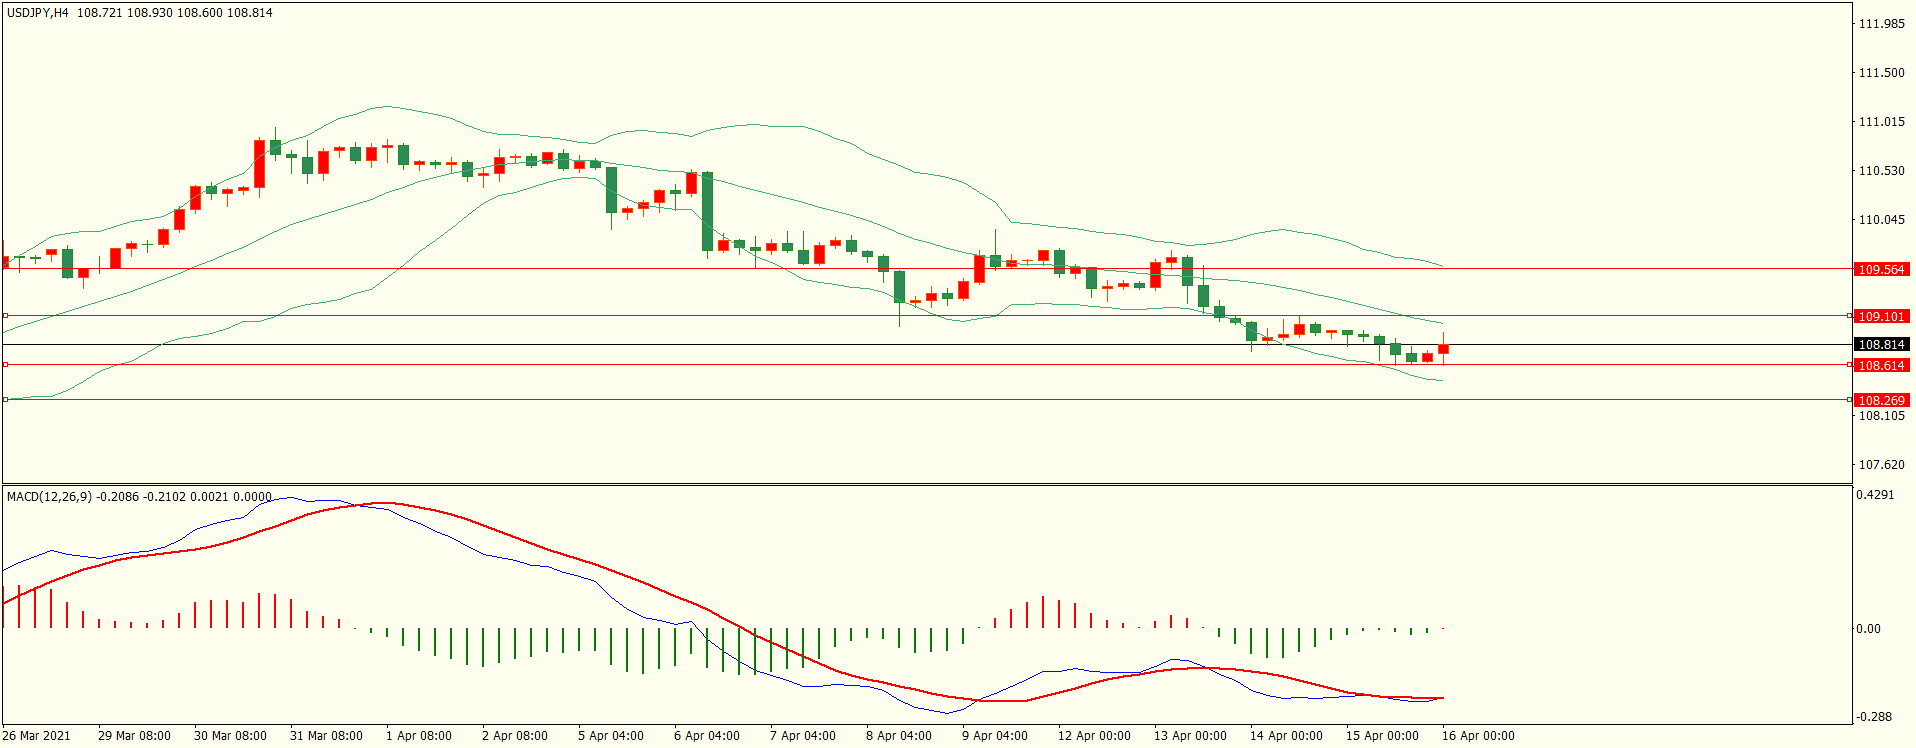Click the 107.620 price scale value
Viewport: 1916px width, 748px height.
pos(1881,465)
